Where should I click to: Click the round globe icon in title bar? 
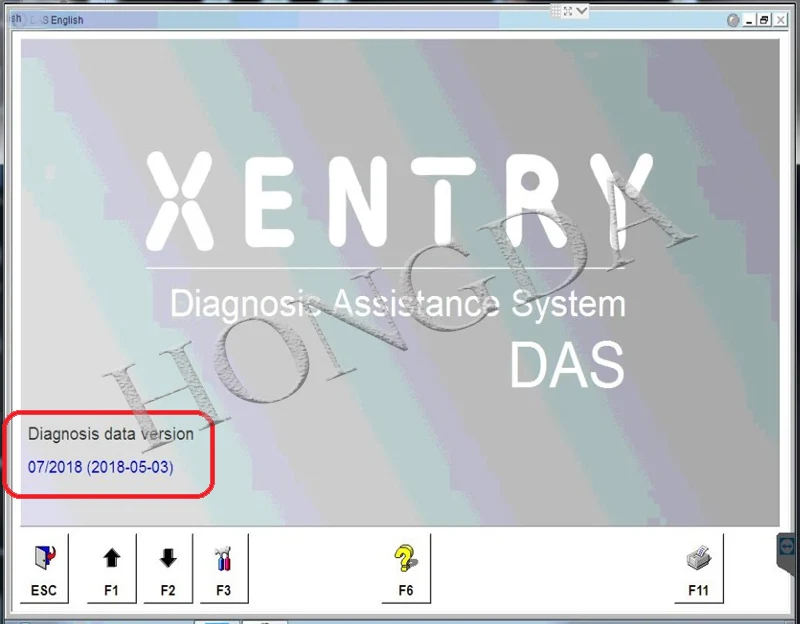[733, 20]
